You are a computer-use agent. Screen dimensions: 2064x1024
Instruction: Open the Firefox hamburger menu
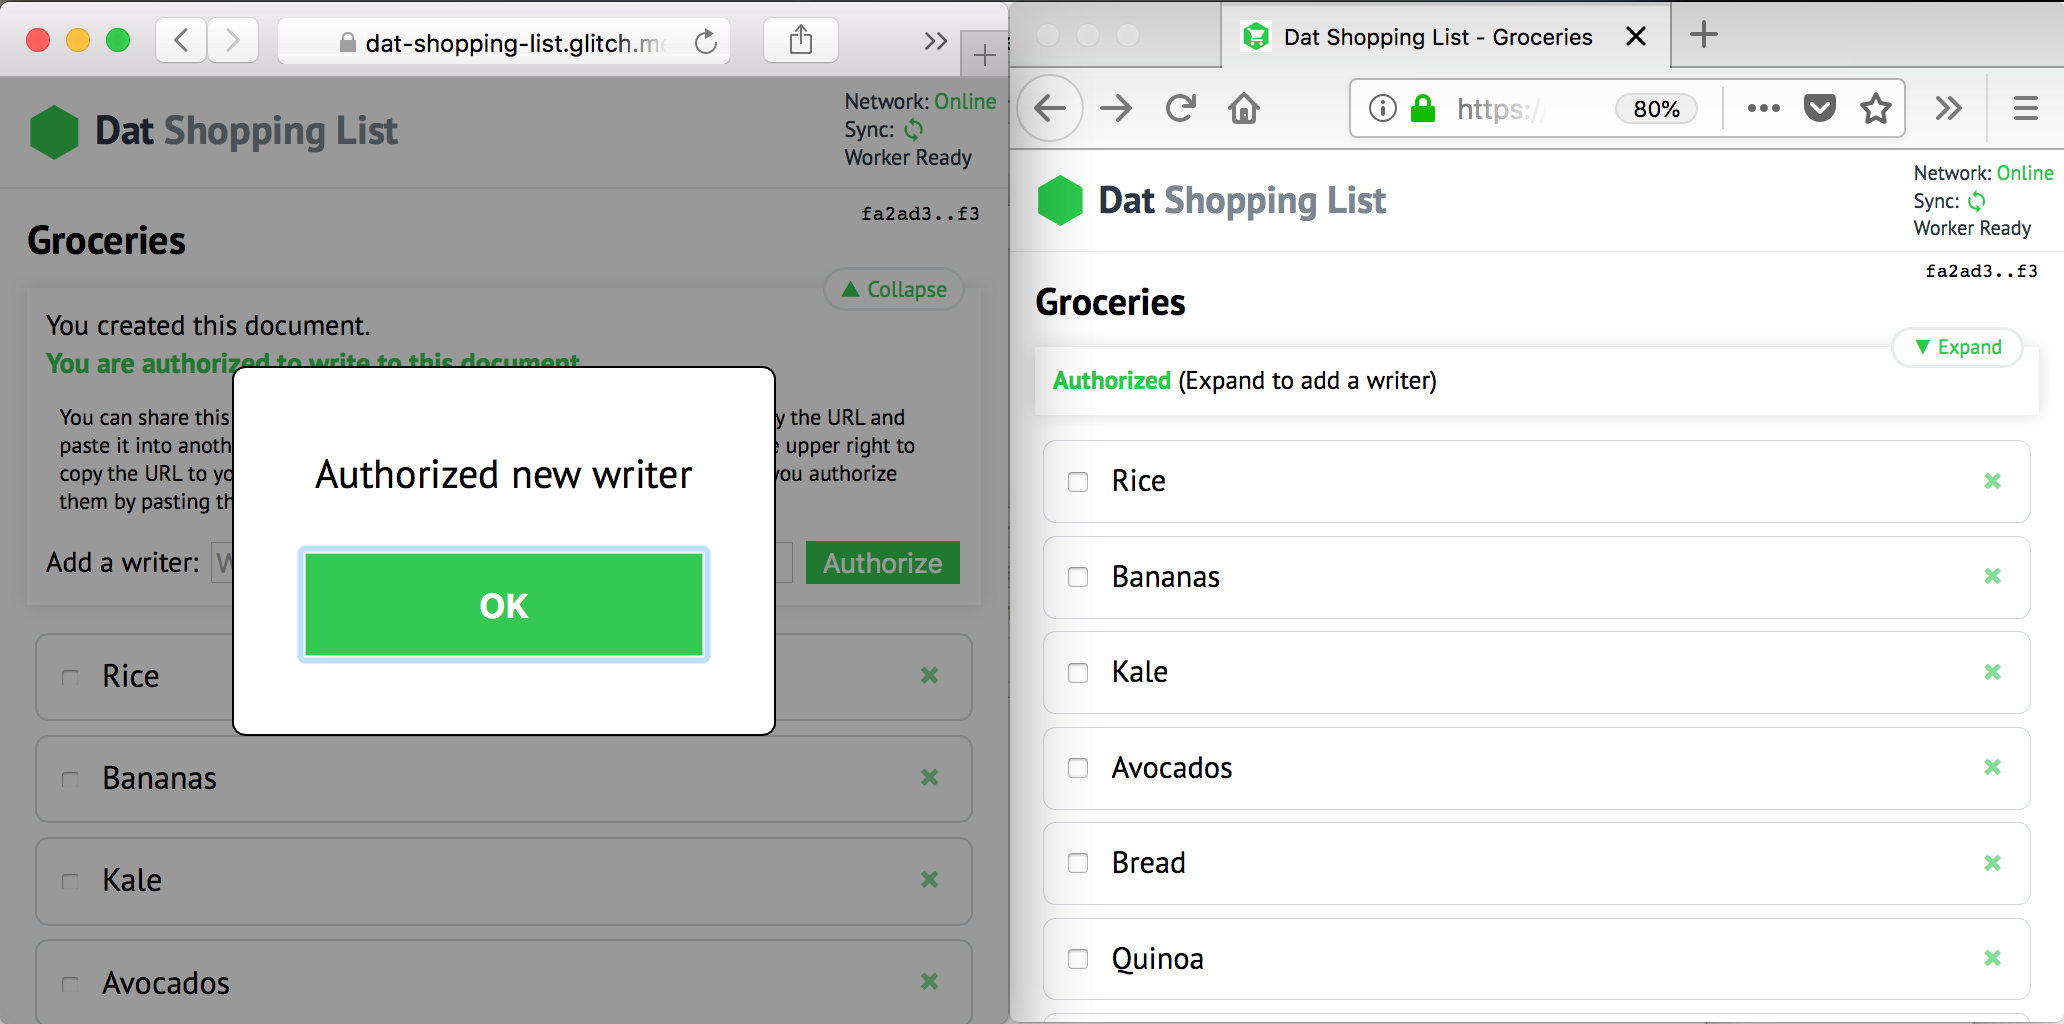pyautogui.click(x=2026, y=108)
